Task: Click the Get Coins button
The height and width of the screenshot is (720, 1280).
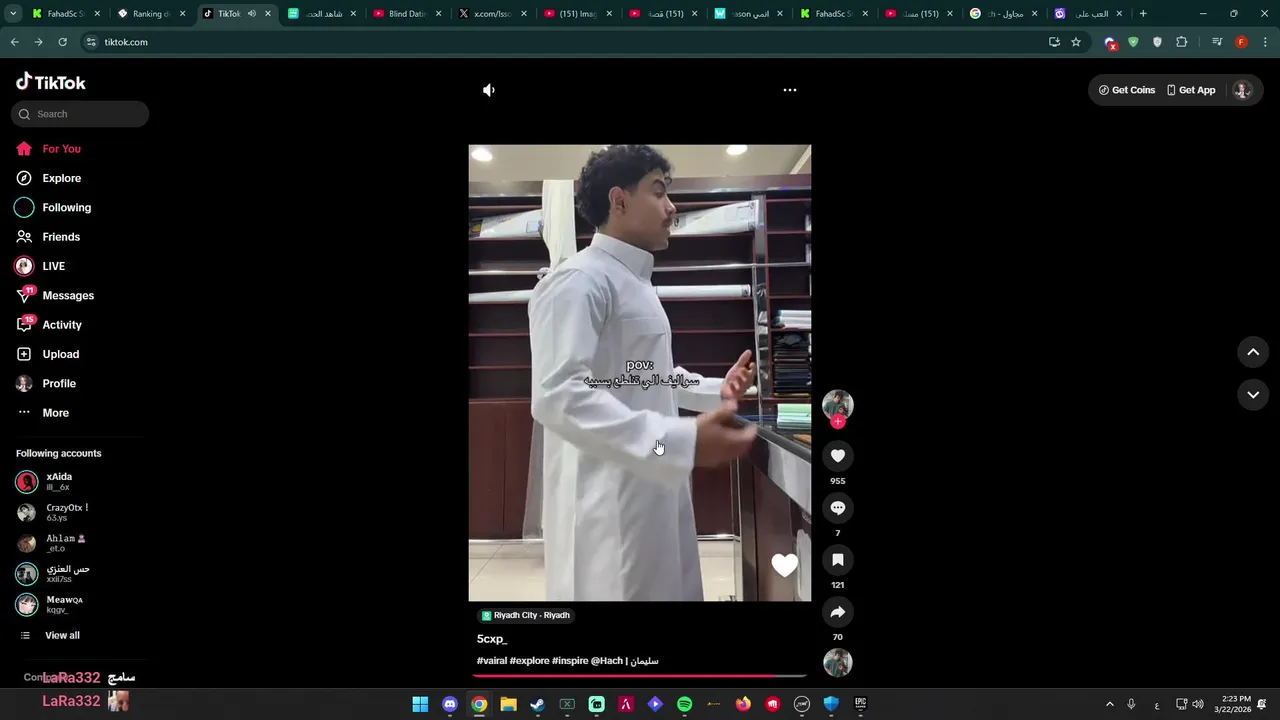Action: tap(1127, 90)
